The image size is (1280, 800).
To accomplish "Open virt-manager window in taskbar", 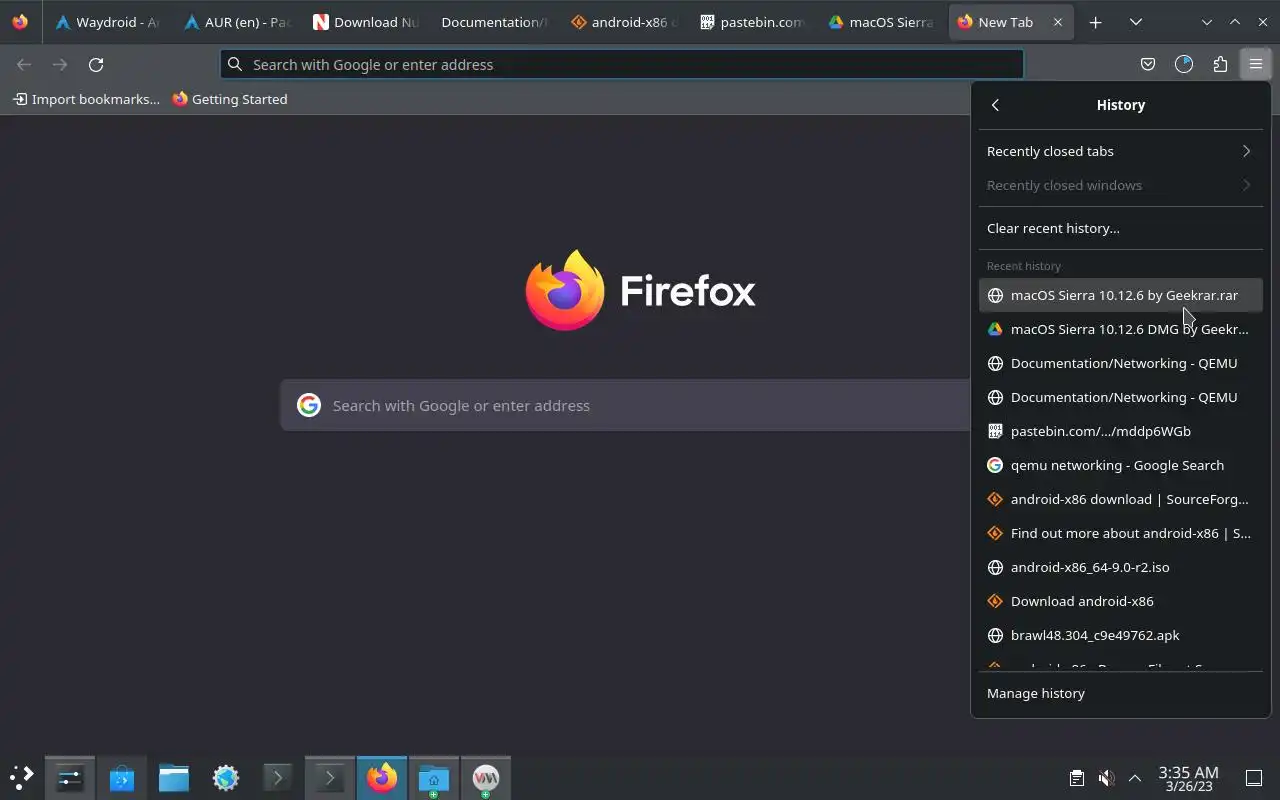I will tap(486, 778).
